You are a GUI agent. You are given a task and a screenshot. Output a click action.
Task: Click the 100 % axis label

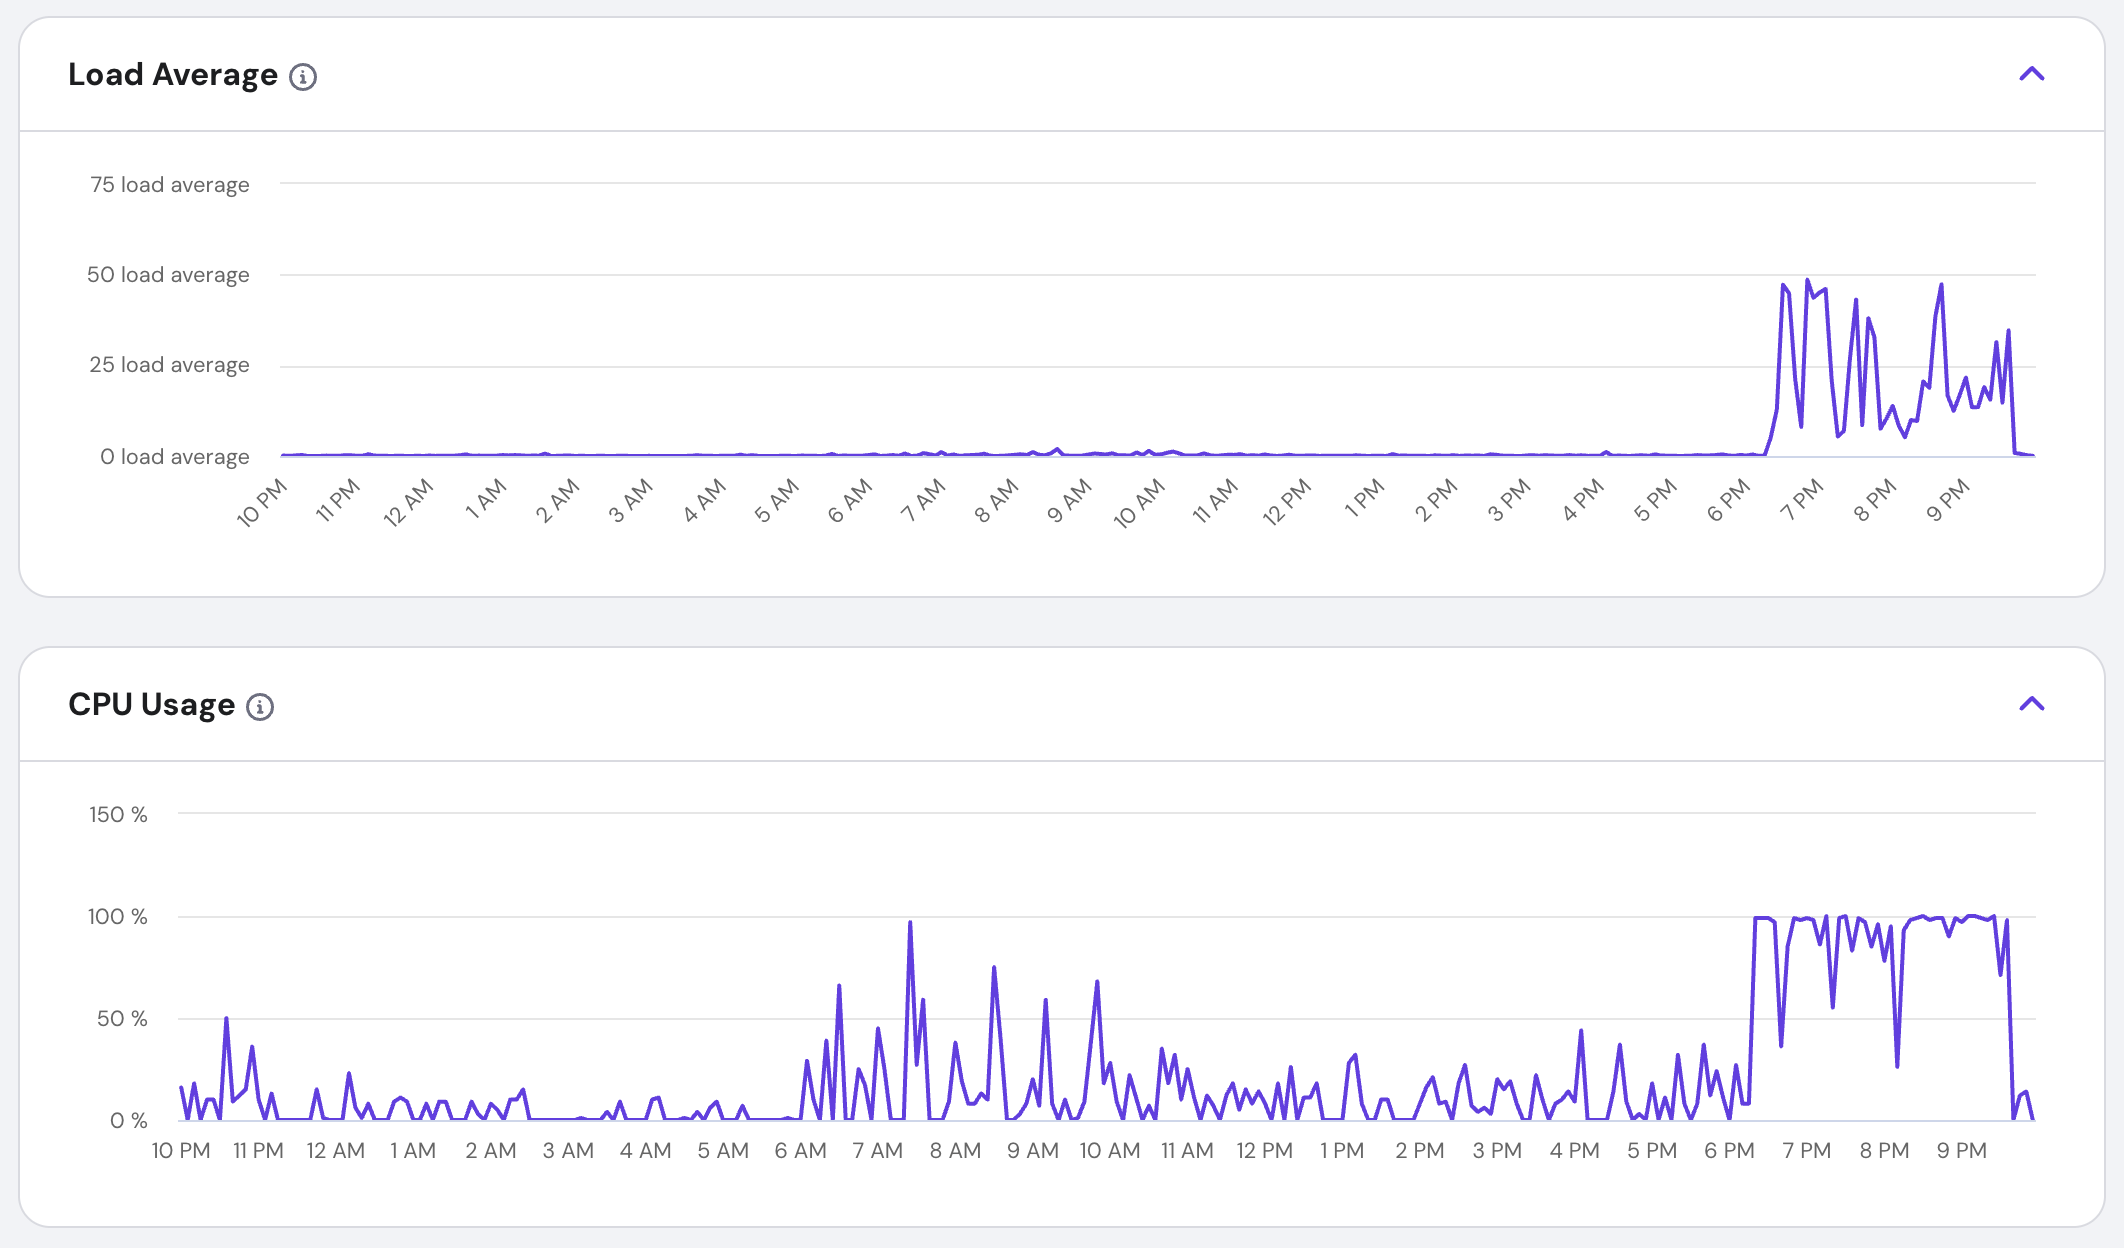coord(118,917)
